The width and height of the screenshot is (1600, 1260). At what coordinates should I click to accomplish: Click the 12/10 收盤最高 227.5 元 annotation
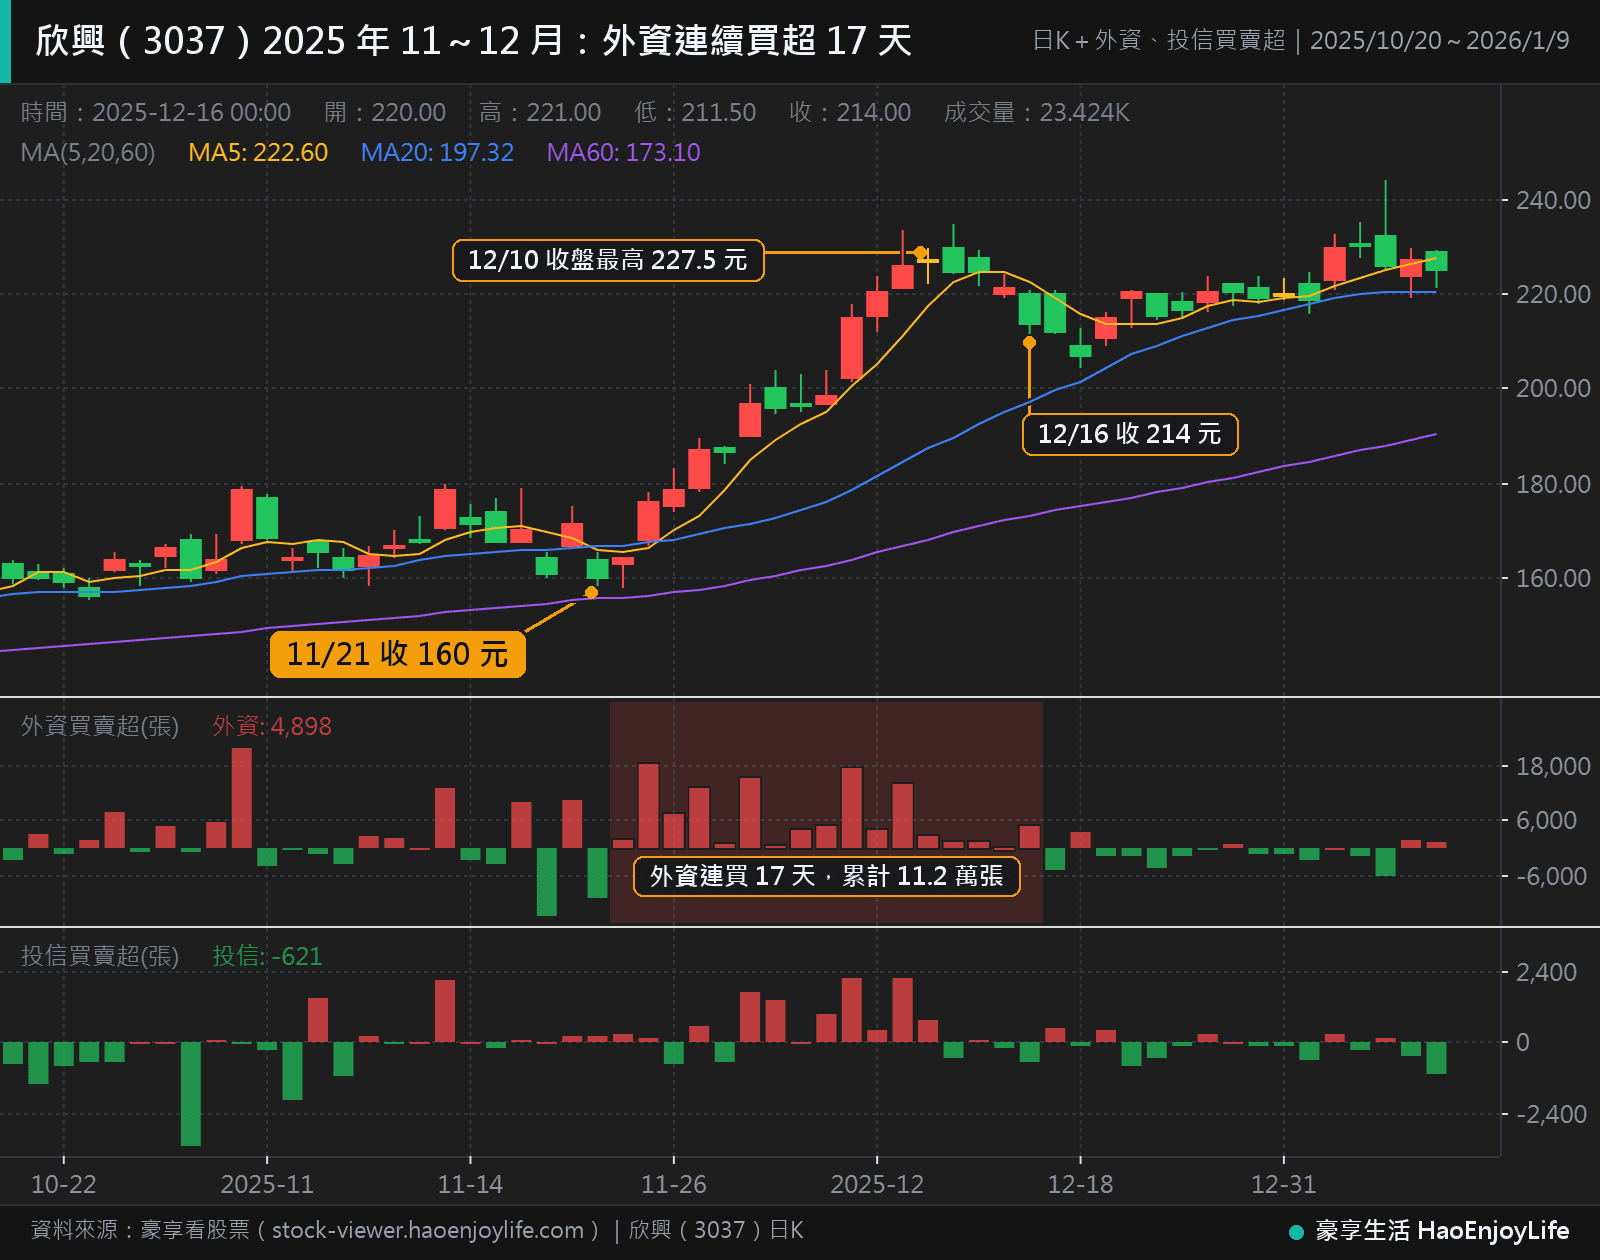point(608,260)
